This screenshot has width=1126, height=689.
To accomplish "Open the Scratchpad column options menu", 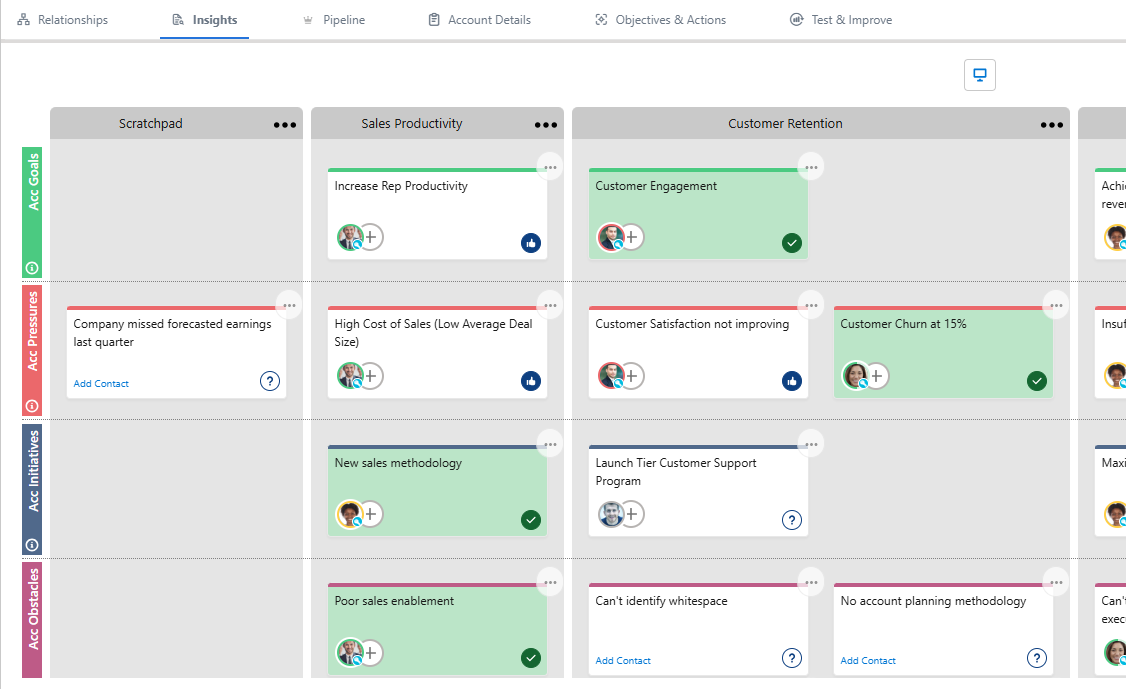I will coord(285,125).
